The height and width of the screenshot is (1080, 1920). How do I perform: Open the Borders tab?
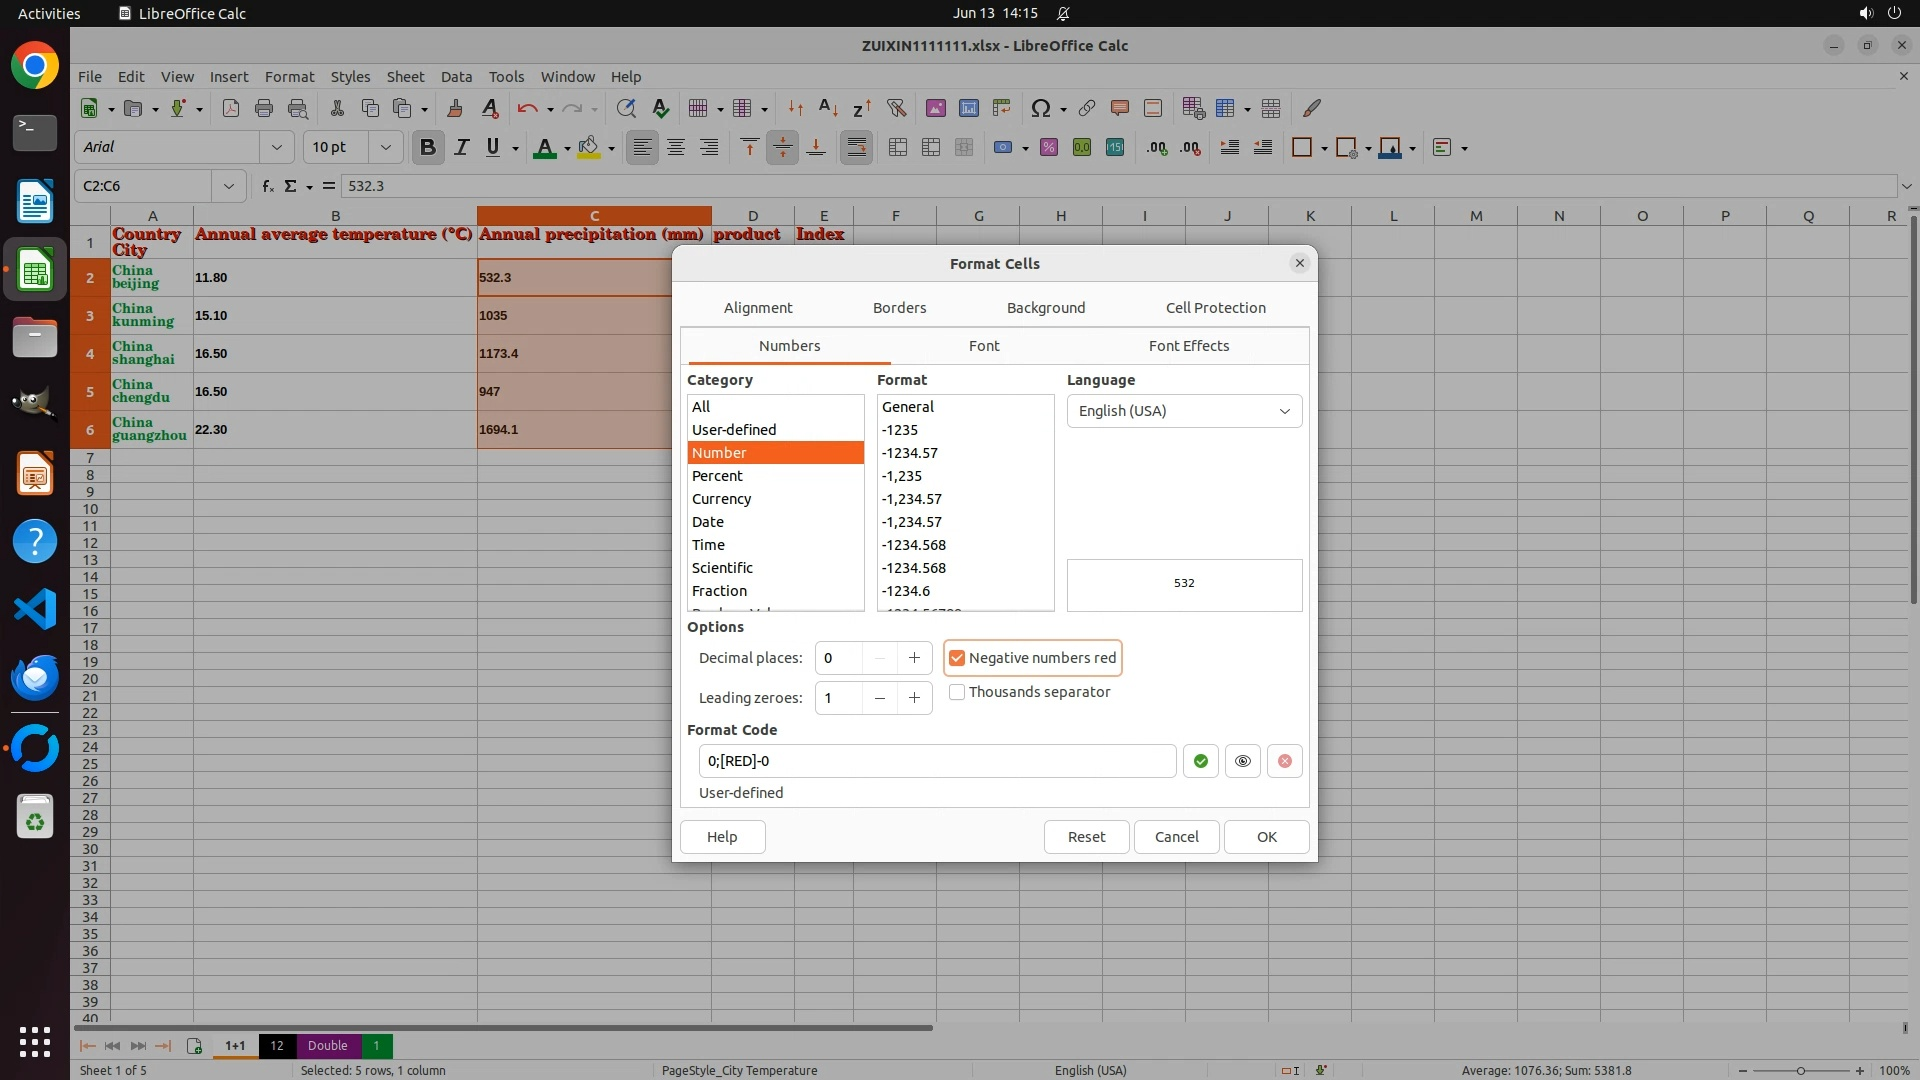pos(899,308)
